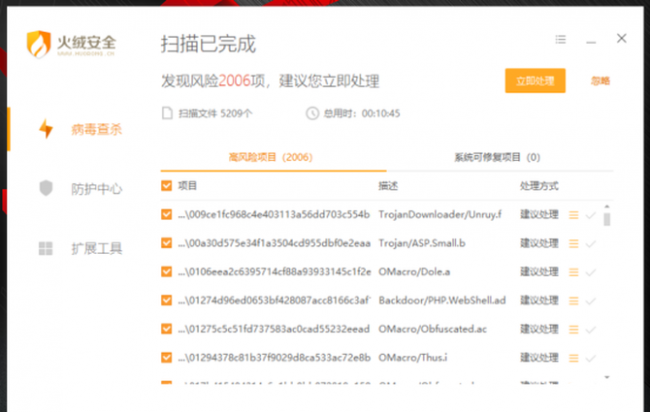Close the Huorong scan window

pos(621,38)
